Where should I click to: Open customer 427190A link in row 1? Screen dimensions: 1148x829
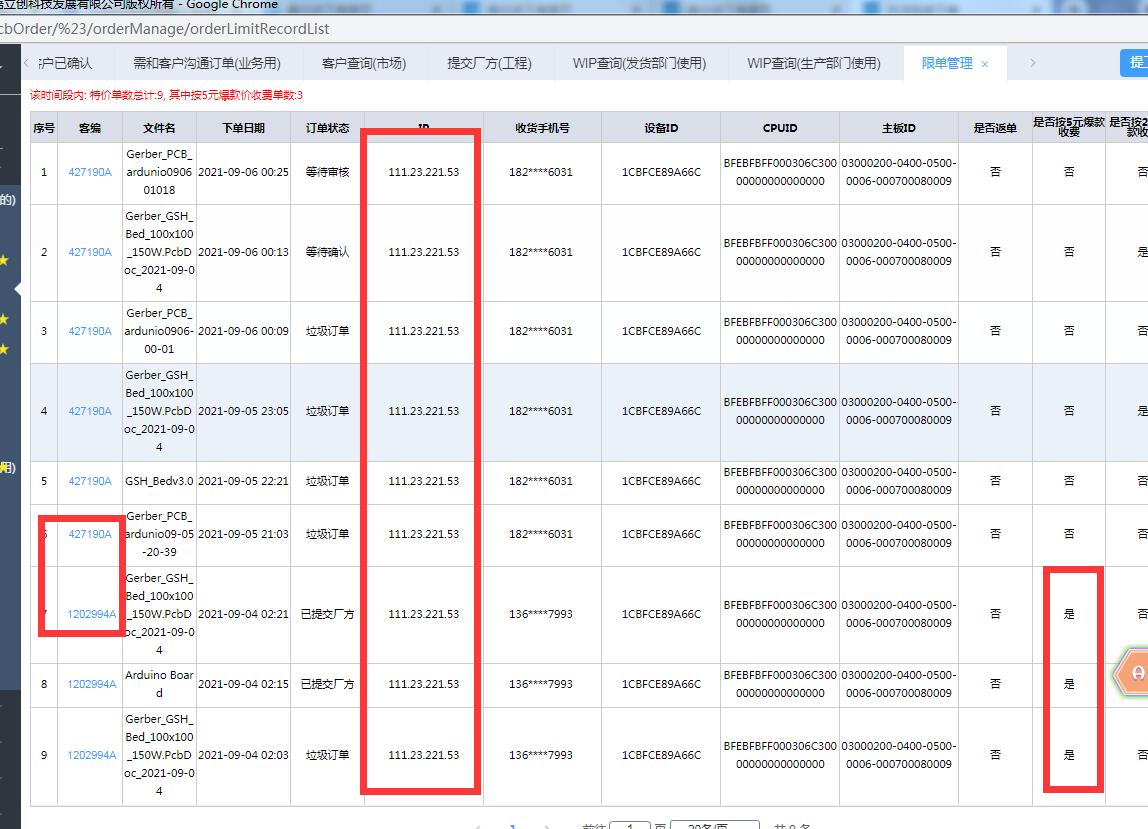pos(90,172)
